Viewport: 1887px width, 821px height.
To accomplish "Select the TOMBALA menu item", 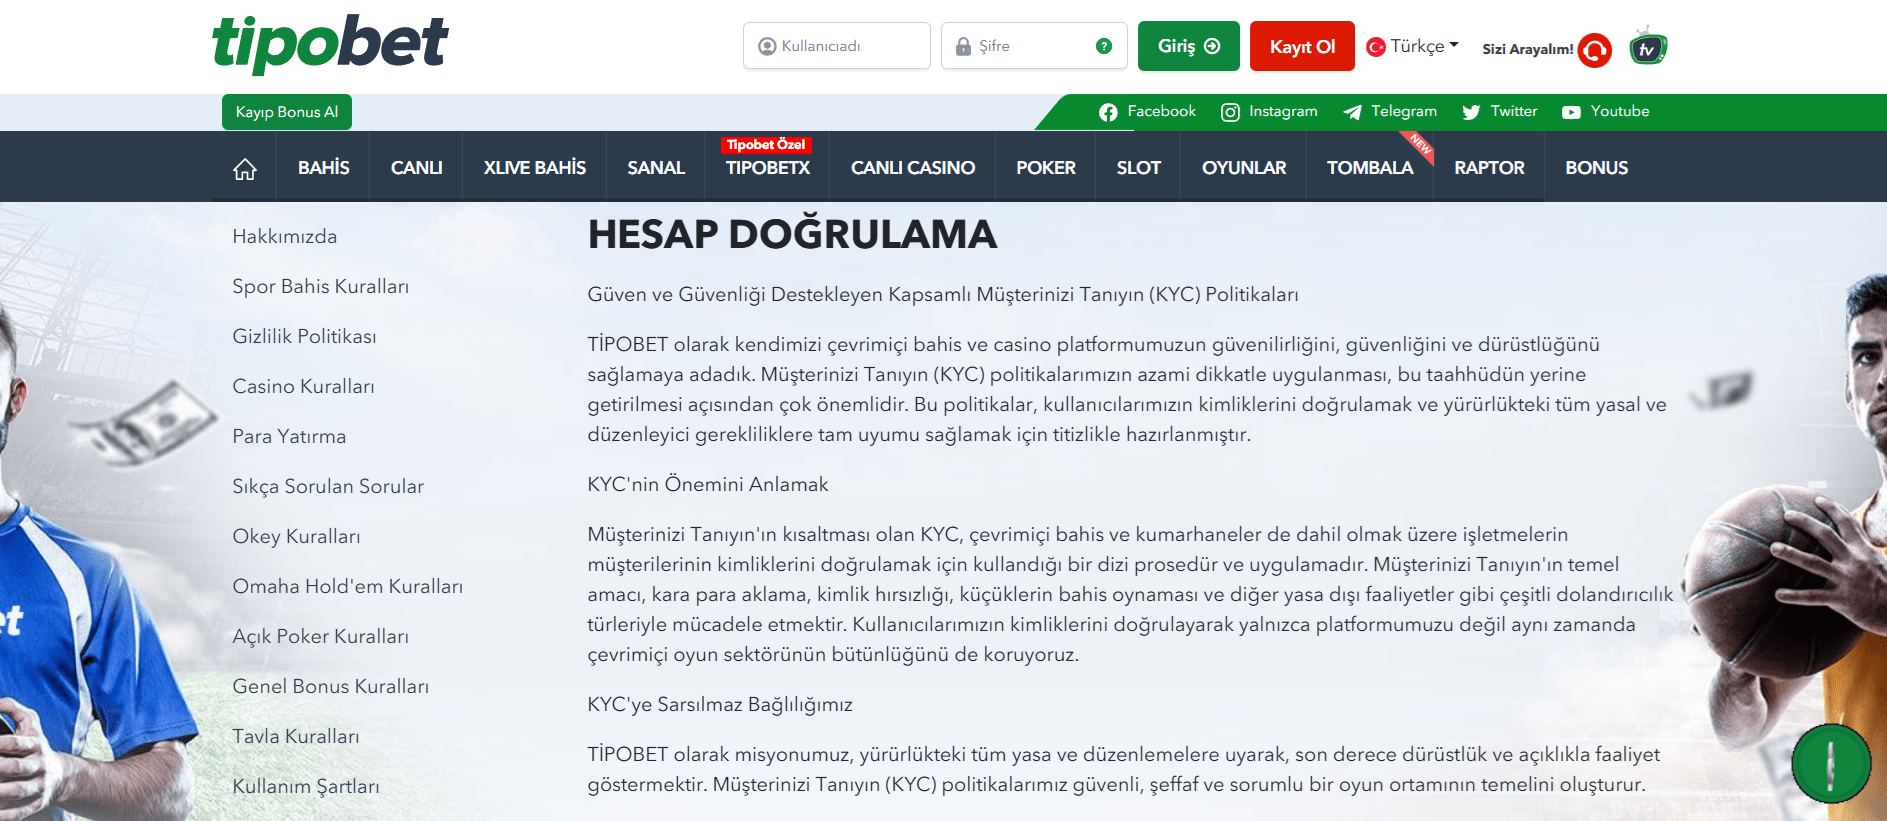I will click(x=1369, y=168).
